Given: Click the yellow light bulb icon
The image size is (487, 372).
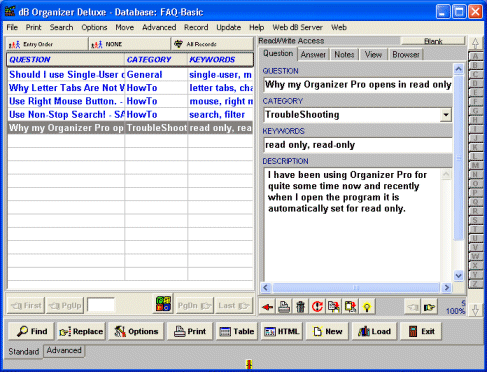Looking at the screenshot, I should click(x=367, y=307).
